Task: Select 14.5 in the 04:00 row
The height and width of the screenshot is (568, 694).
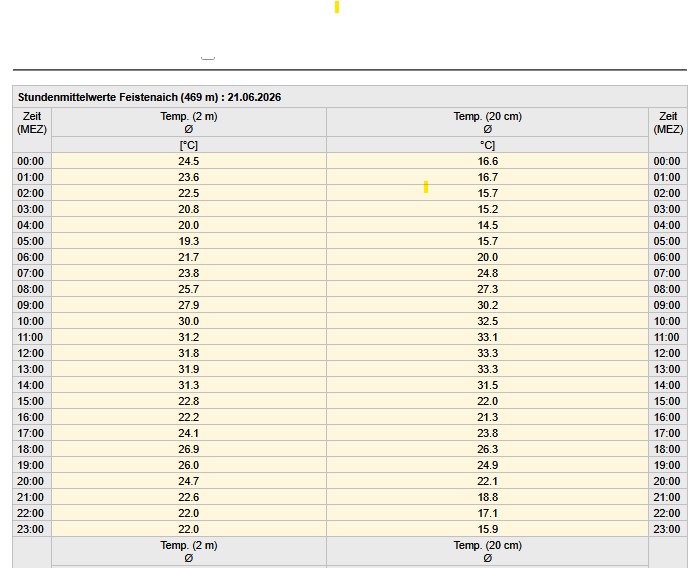Action: 487,225
